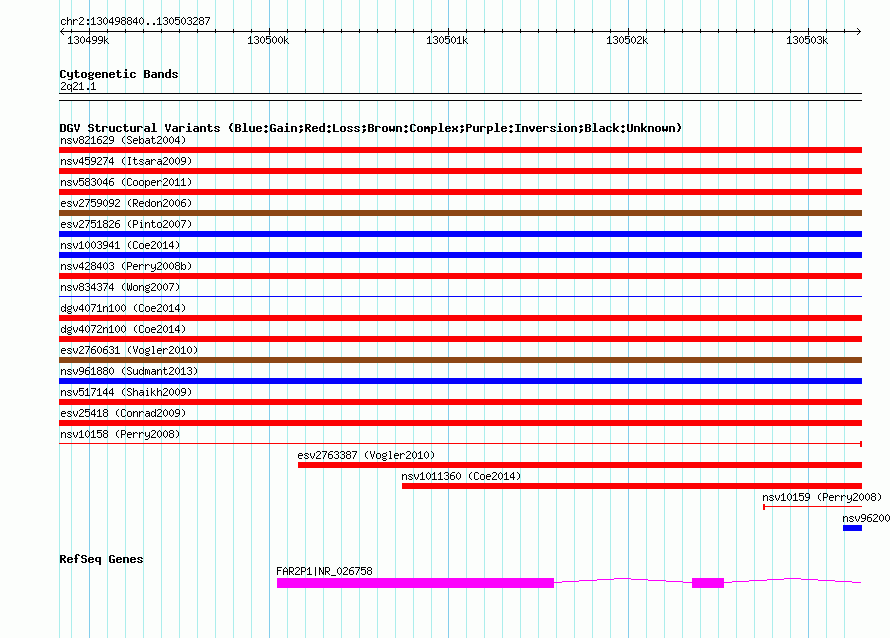Select the dgv4071n100 (Coe2014) label
The image size is (890, 638).
click(123, 308)
